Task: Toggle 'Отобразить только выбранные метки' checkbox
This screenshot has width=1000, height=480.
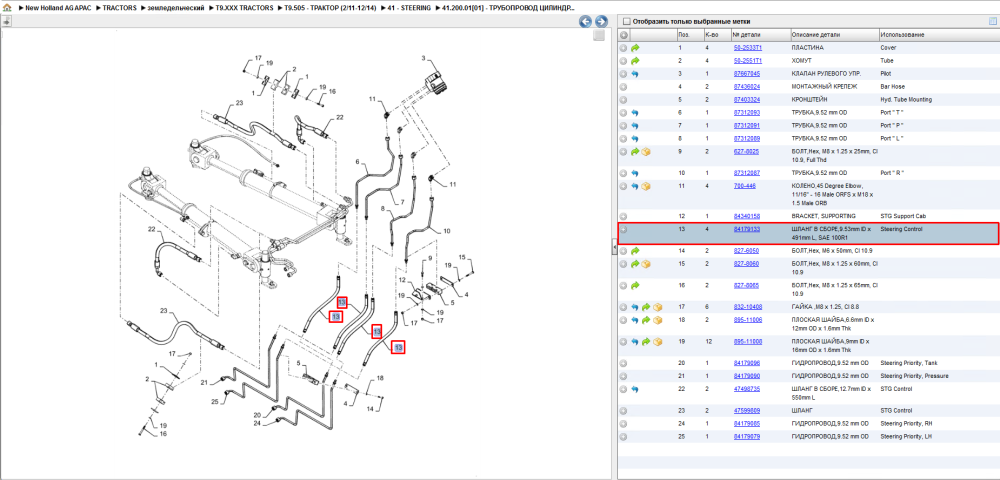Action: click(x=626, y=21)
